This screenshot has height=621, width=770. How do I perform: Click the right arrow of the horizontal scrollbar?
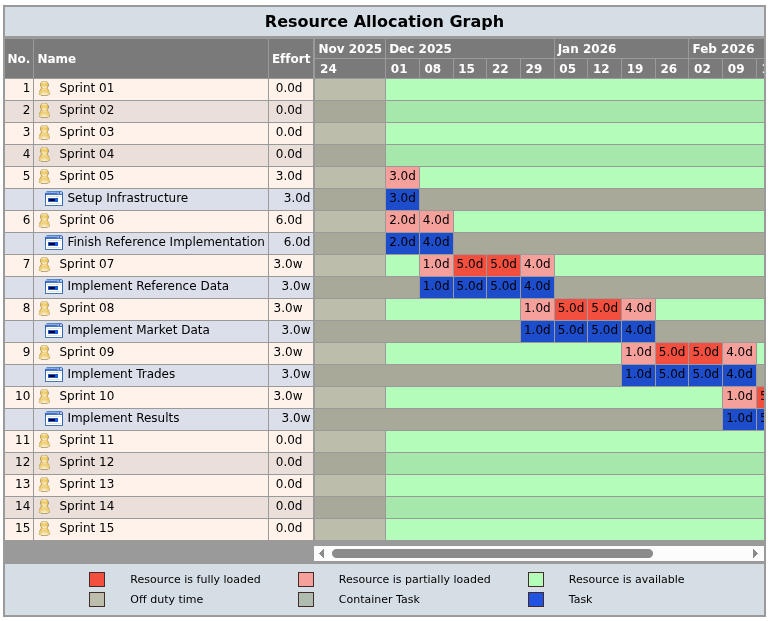coord(755,554)
